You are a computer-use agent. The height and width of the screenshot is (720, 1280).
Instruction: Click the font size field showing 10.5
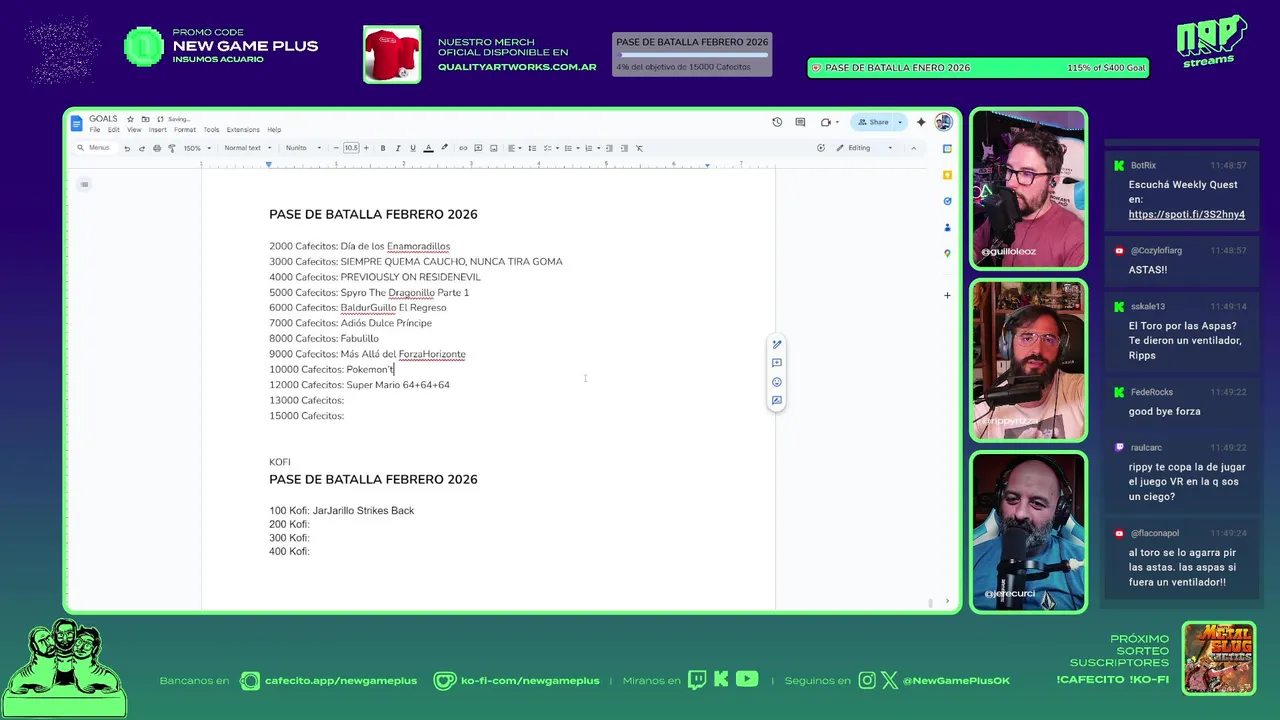351,148
